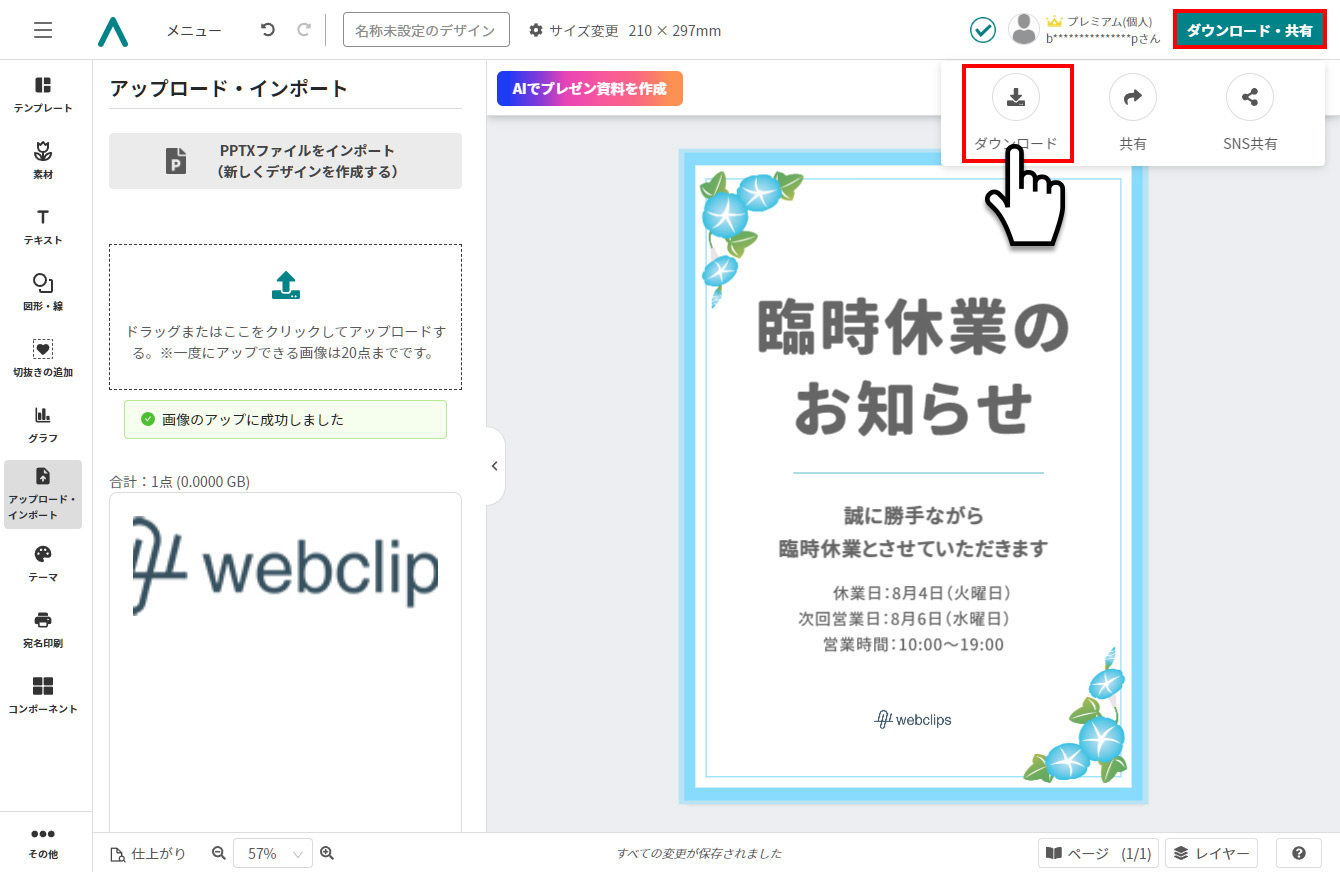1340x872 pixels.
Task: Open the user account avatar
Action: click(1024, 30)
